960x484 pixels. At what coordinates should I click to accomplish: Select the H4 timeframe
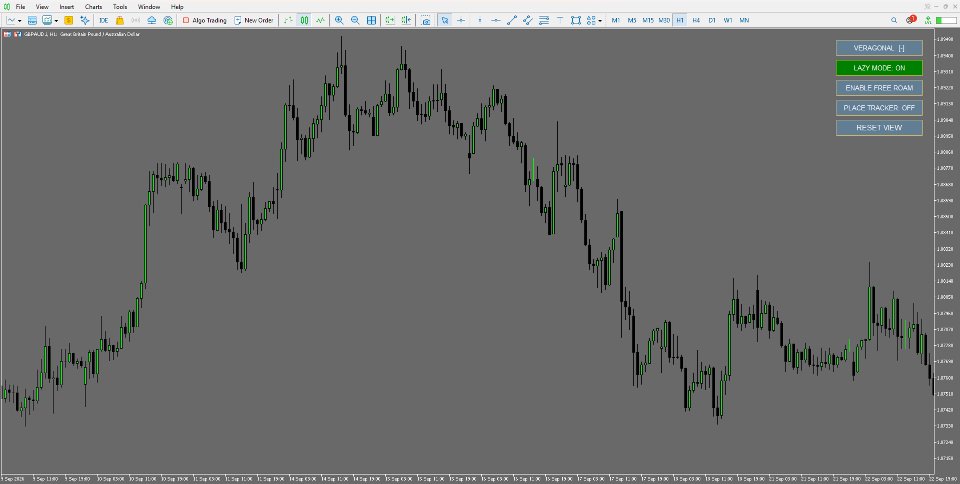coord(696,20)
